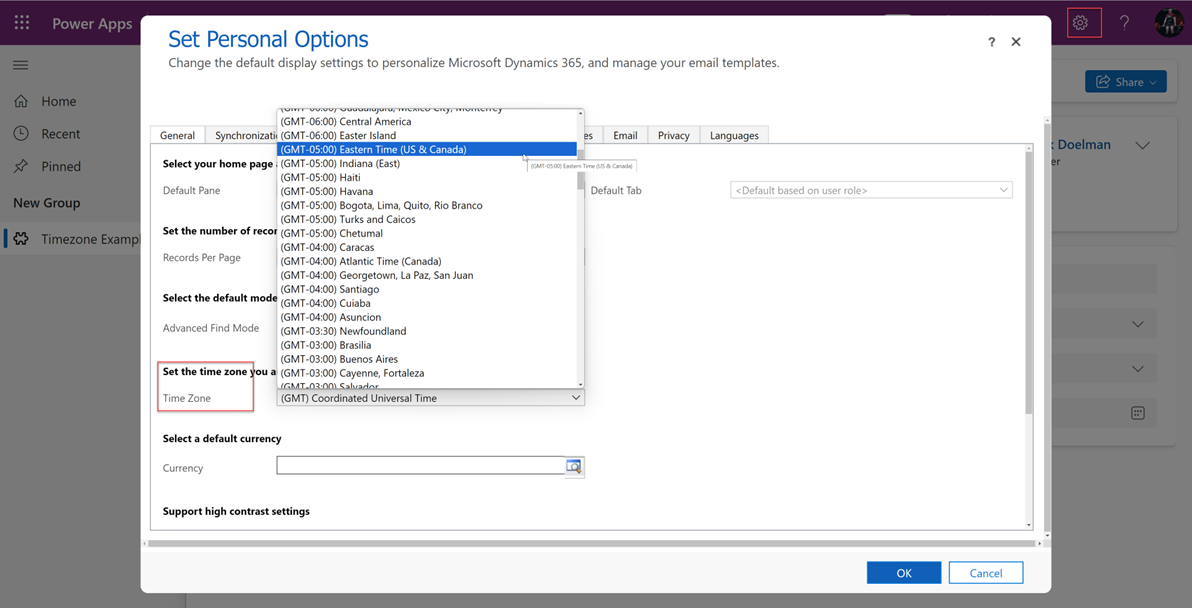
Task: Close the Set Personal Options dialog
Action: (1016, 42)
